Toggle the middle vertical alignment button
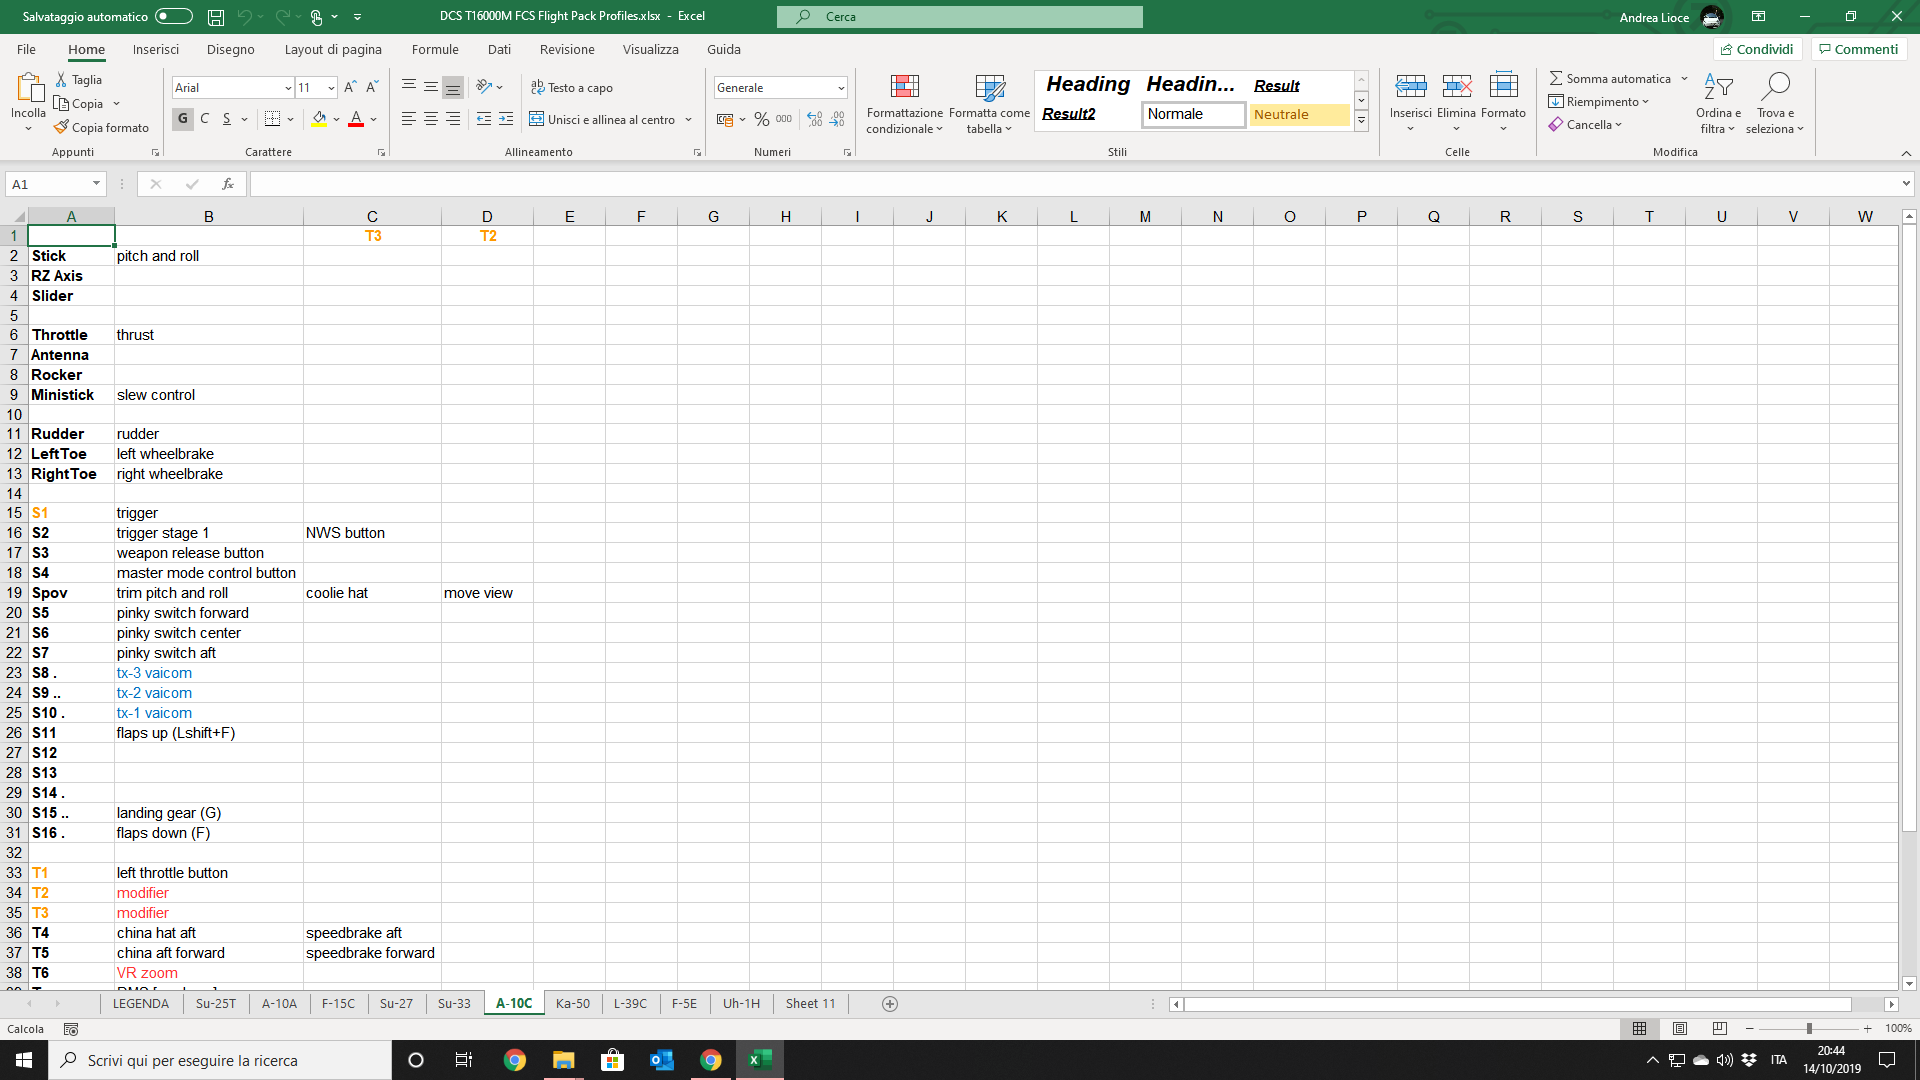The image size is (1920, 1080). (x=431, y=87)
